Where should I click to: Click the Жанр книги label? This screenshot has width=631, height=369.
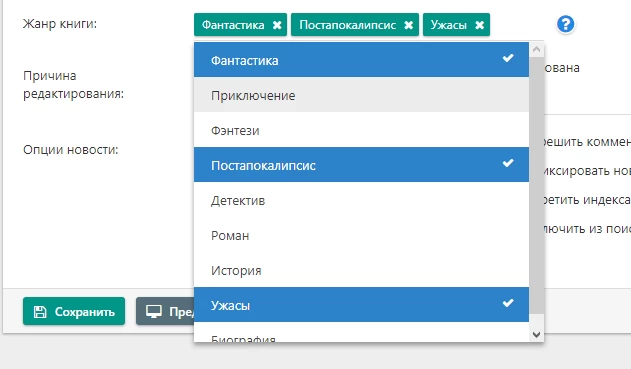(x=60, y=24)
